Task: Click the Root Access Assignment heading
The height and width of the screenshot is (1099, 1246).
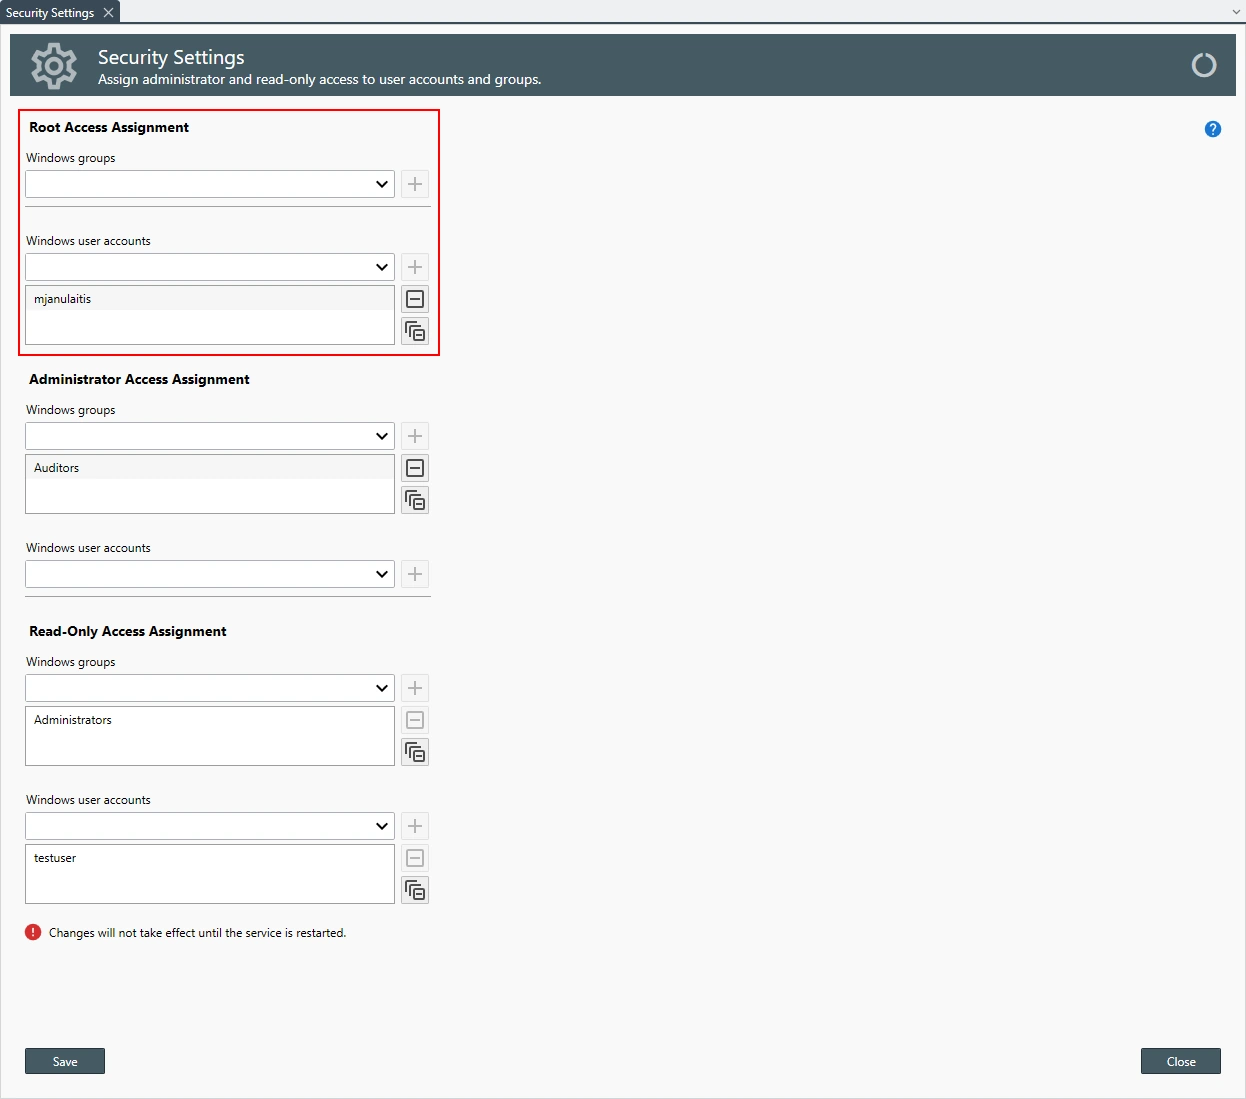Action: [x=109, y=127]
